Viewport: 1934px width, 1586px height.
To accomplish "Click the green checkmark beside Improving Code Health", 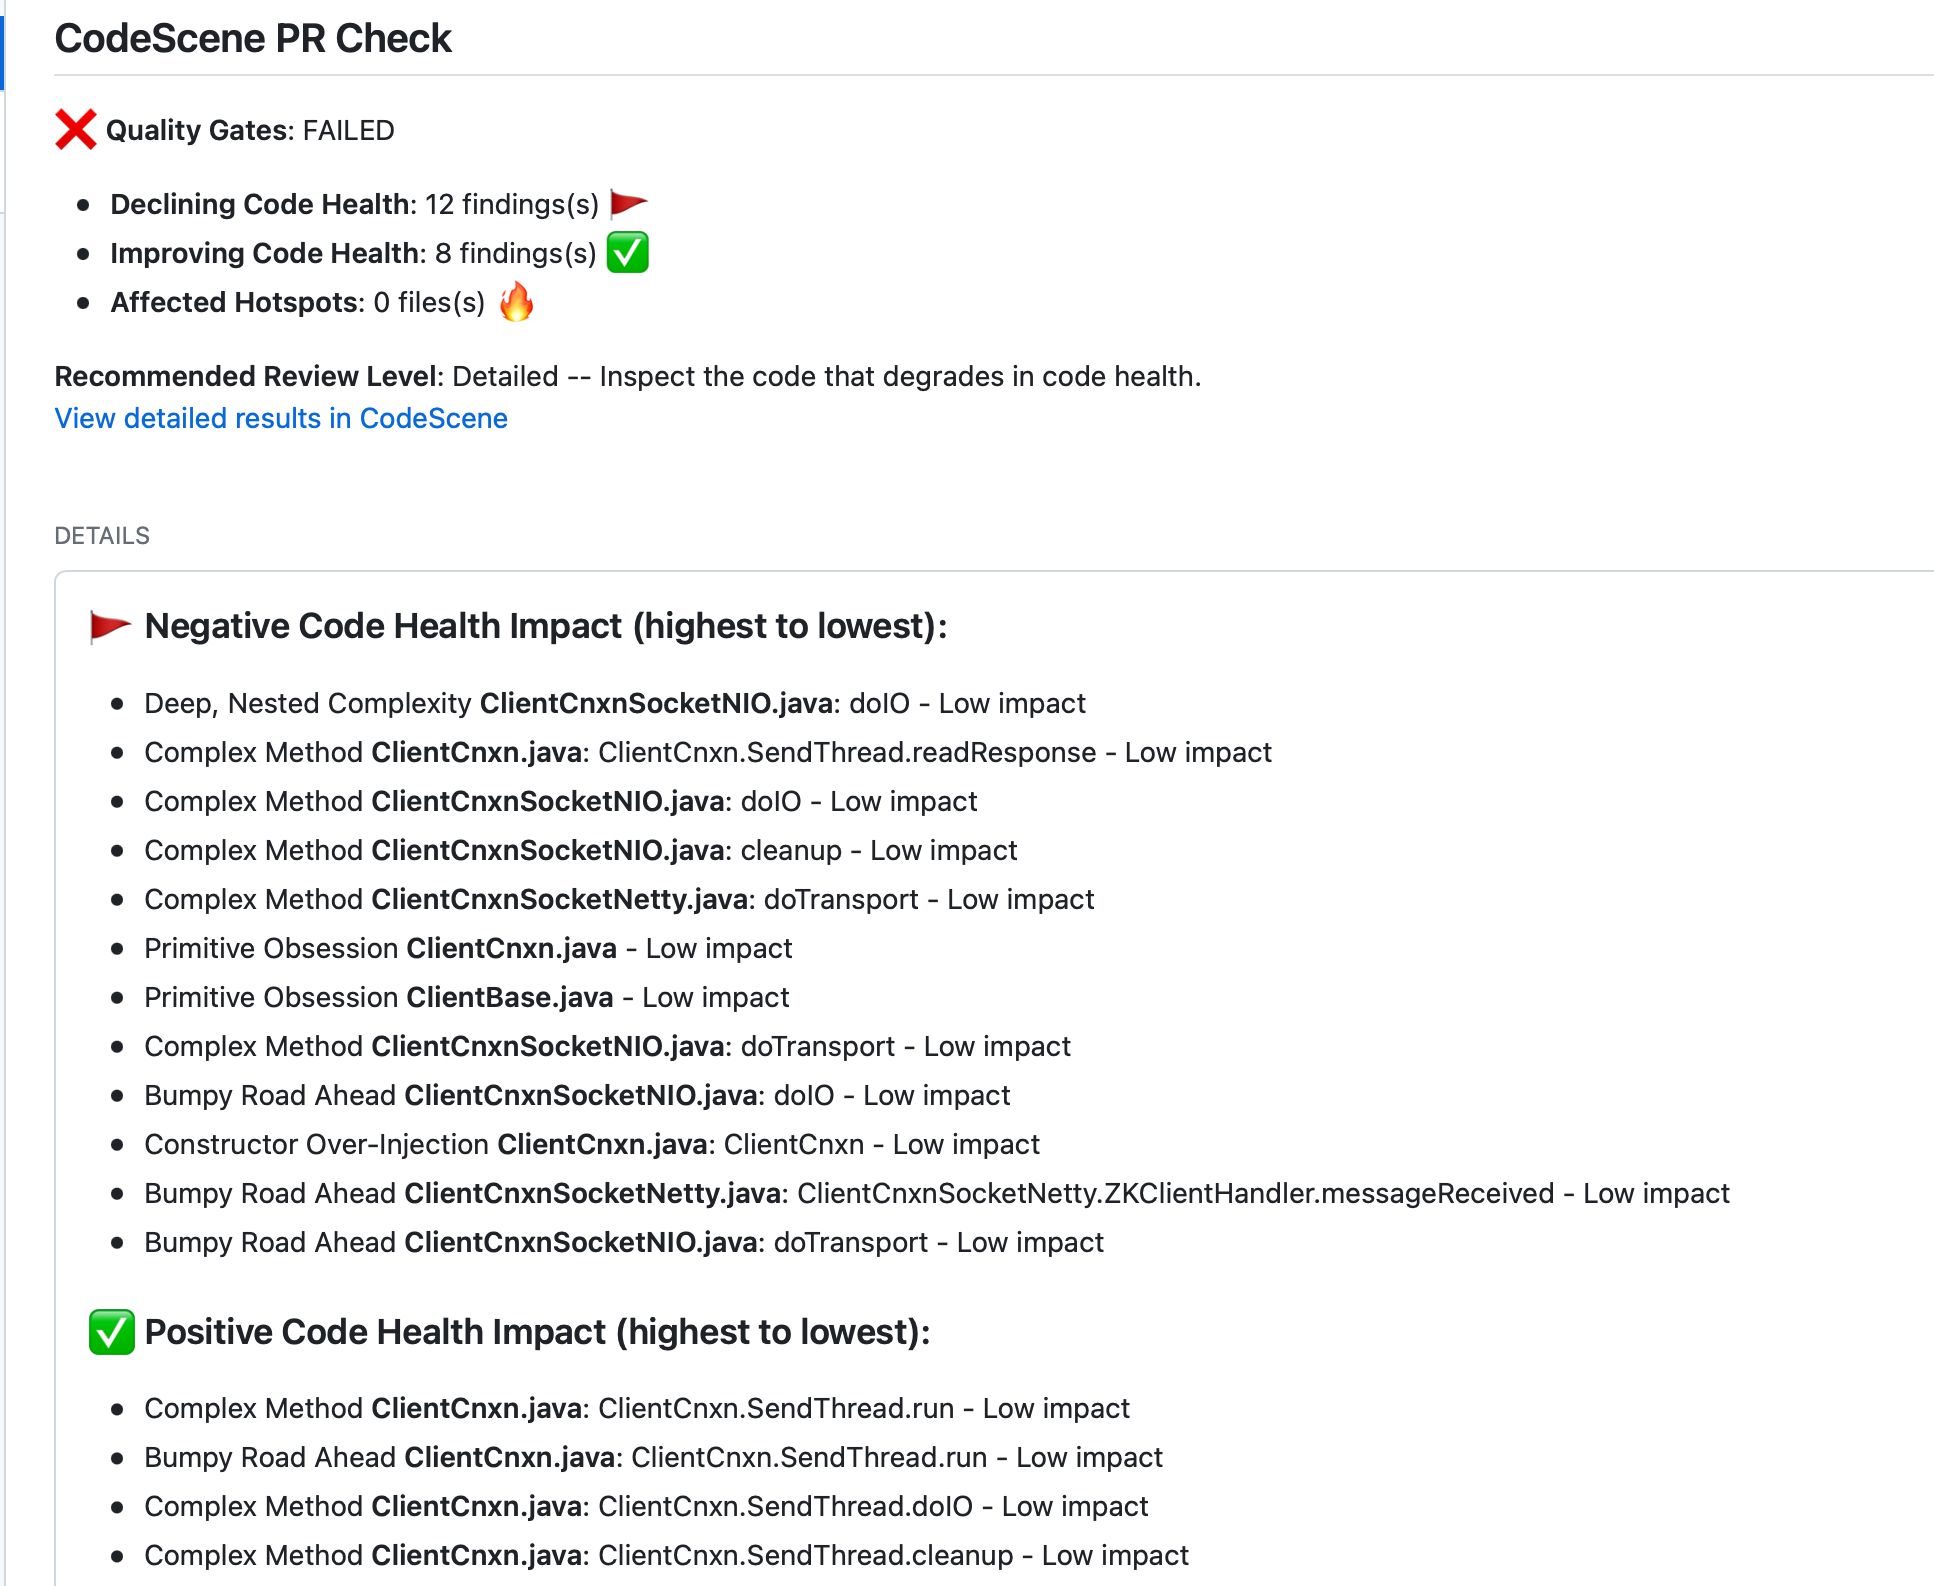I will 628,253.
